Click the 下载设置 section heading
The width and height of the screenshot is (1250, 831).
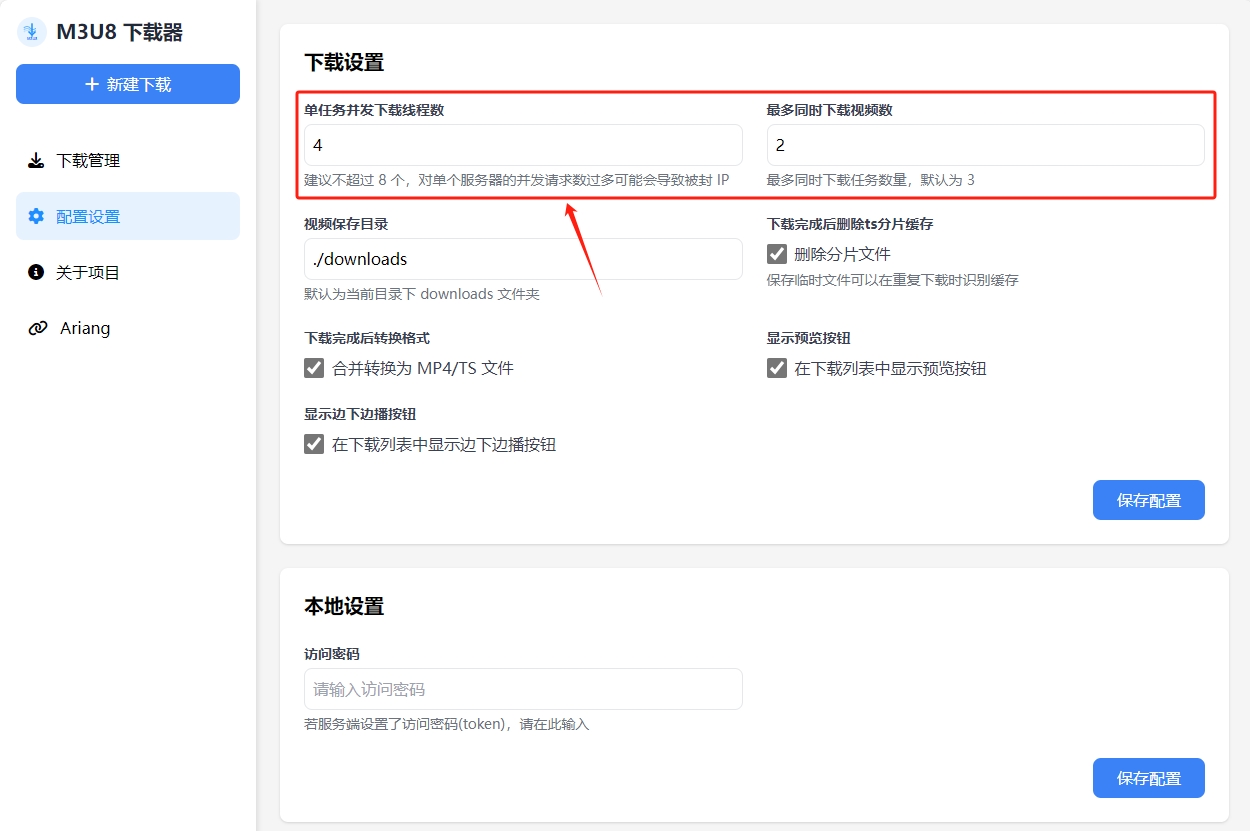[x=344, y=62]
